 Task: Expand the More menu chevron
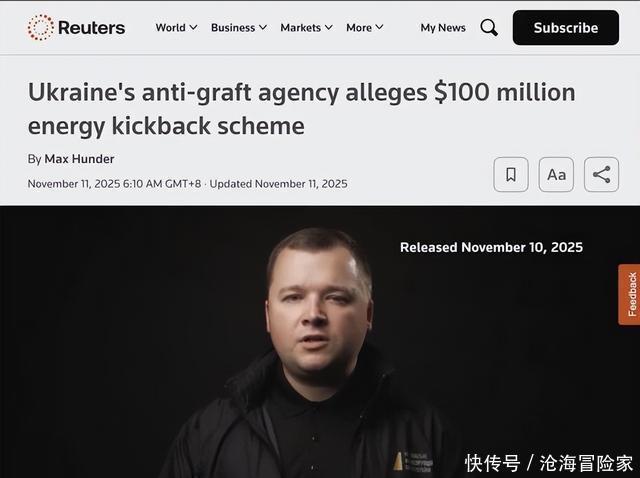[x=379, y=27]
